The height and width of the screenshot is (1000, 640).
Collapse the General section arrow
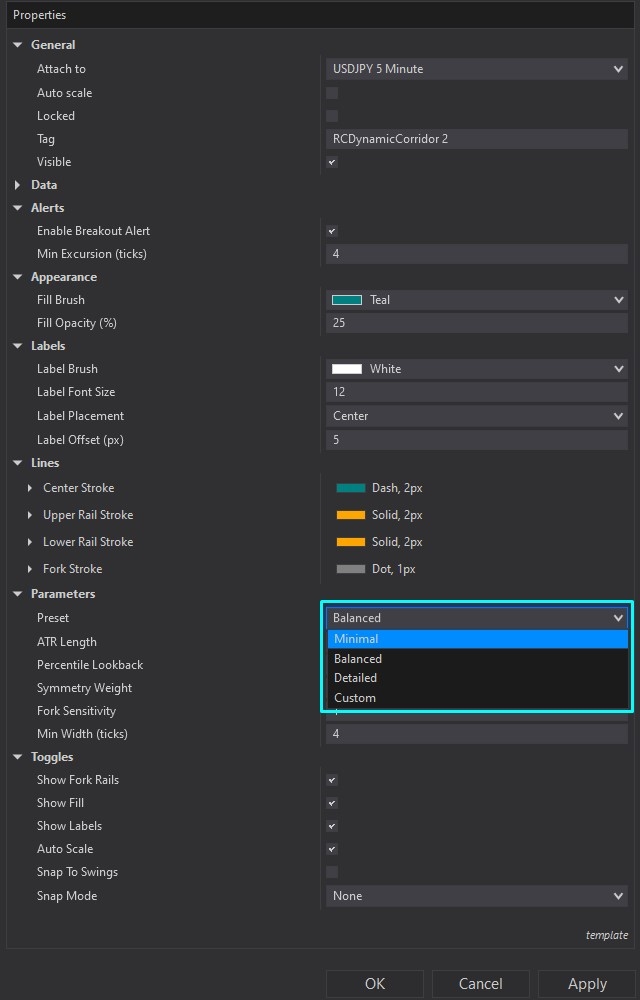click(x=18, y=45)
